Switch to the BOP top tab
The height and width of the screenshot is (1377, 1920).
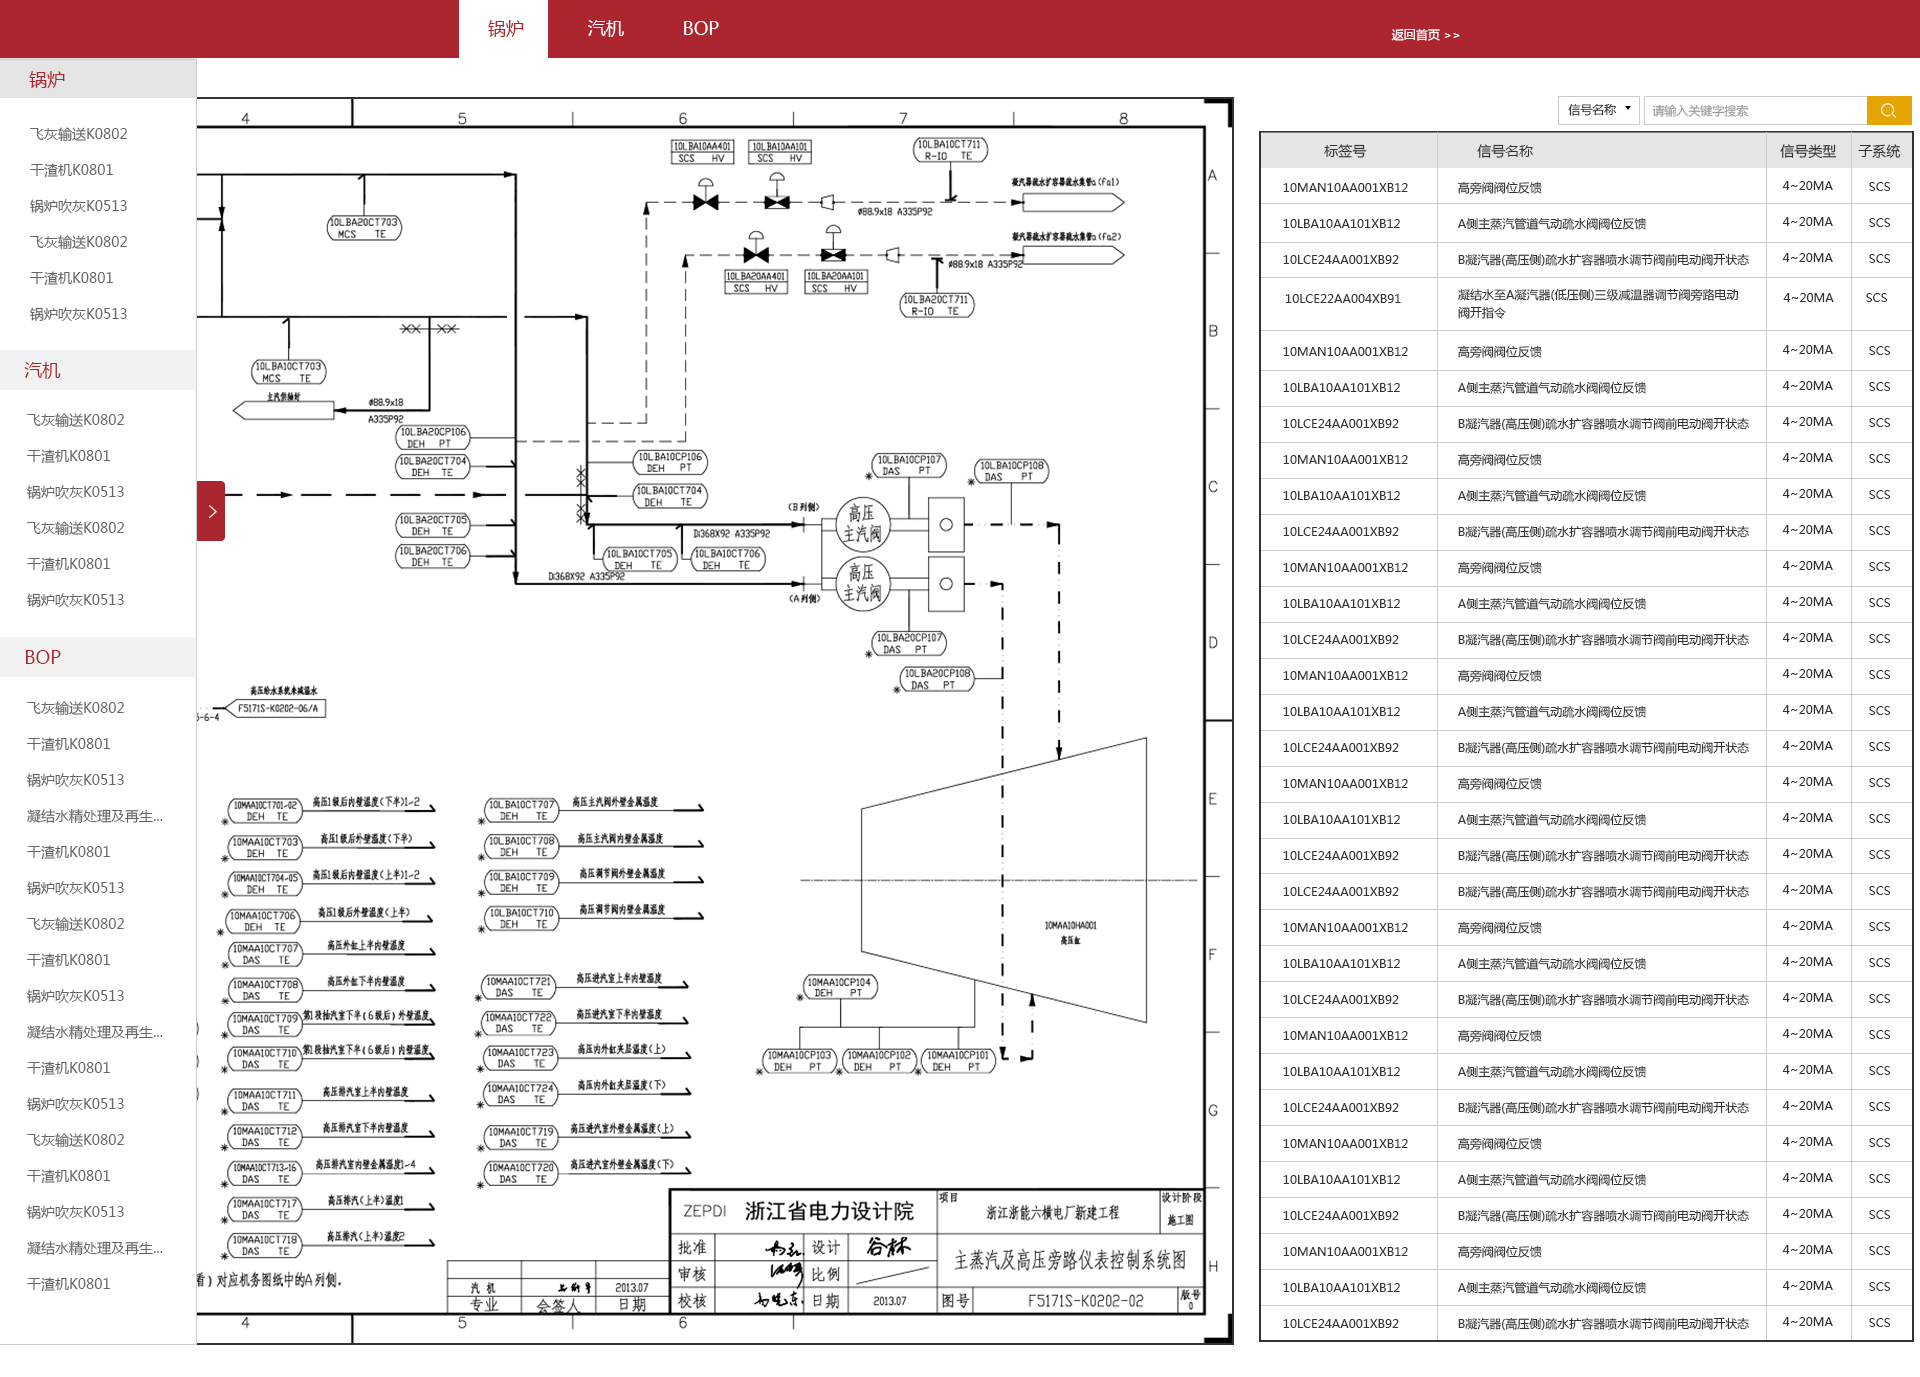[x=700, y=29]
